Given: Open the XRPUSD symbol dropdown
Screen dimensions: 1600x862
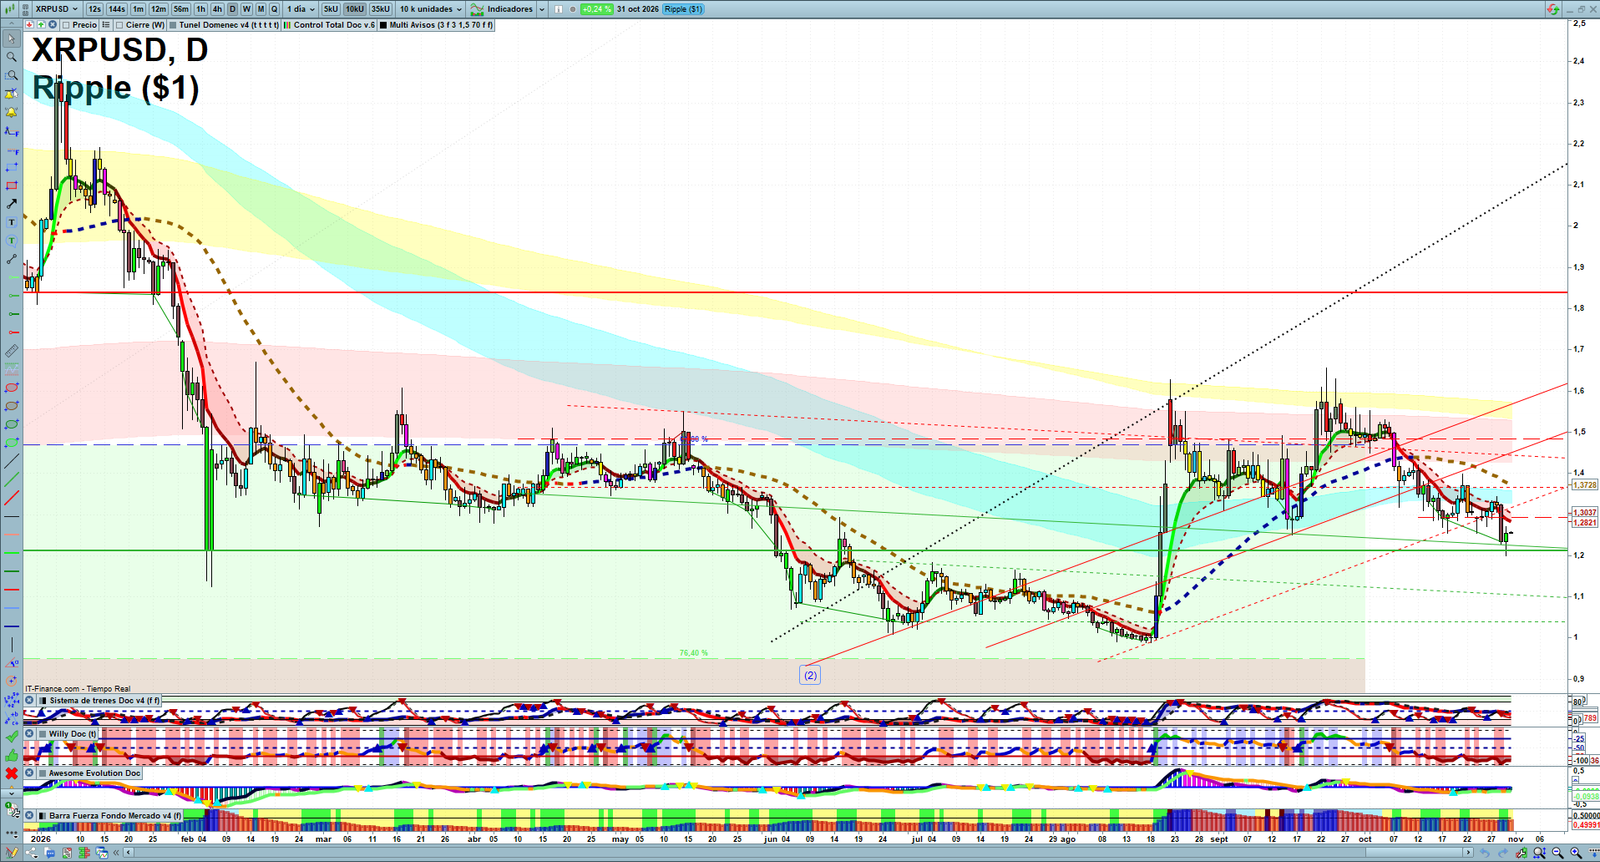Looking at the screenshot, I should 56,9.
